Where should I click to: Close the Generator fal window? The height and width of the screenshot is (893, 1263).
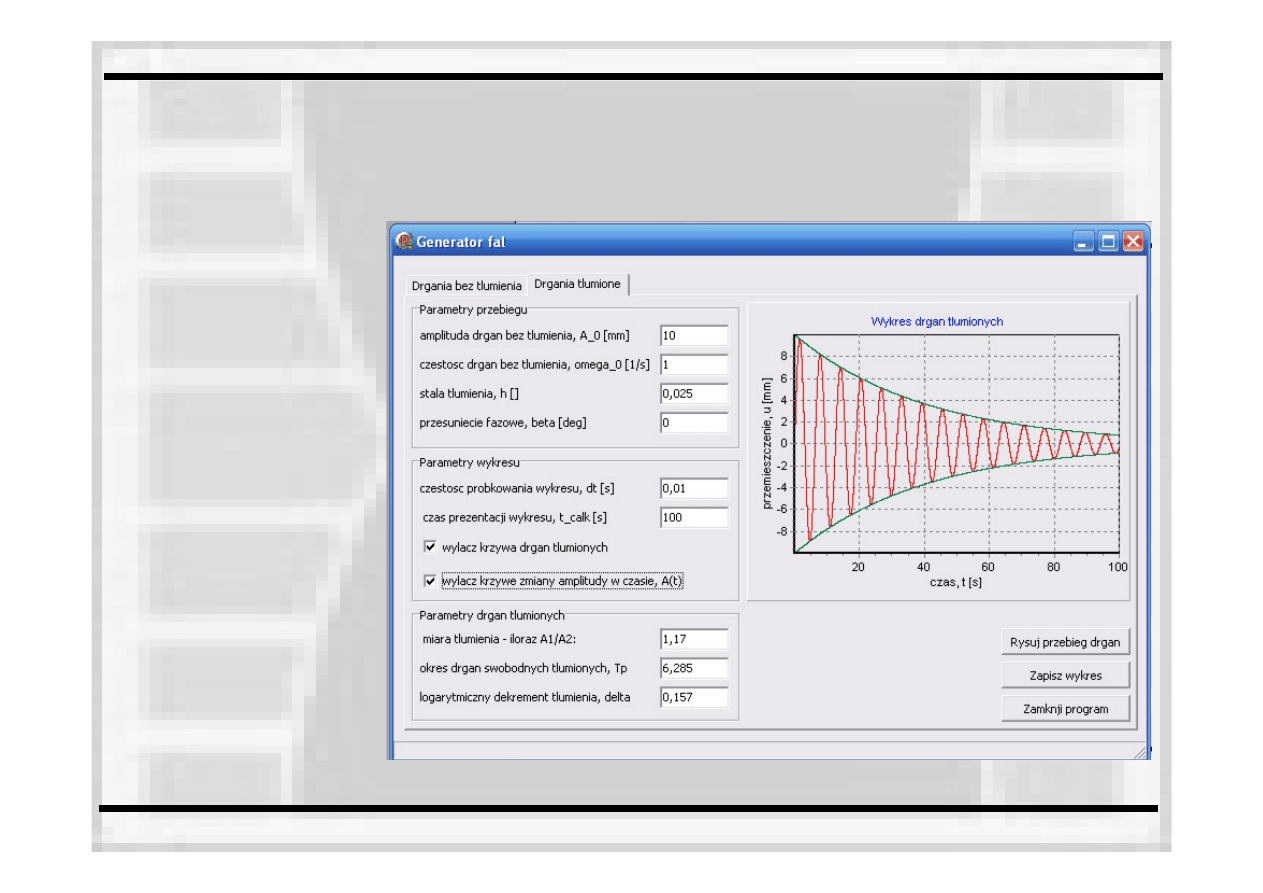tap(1133, 242)
